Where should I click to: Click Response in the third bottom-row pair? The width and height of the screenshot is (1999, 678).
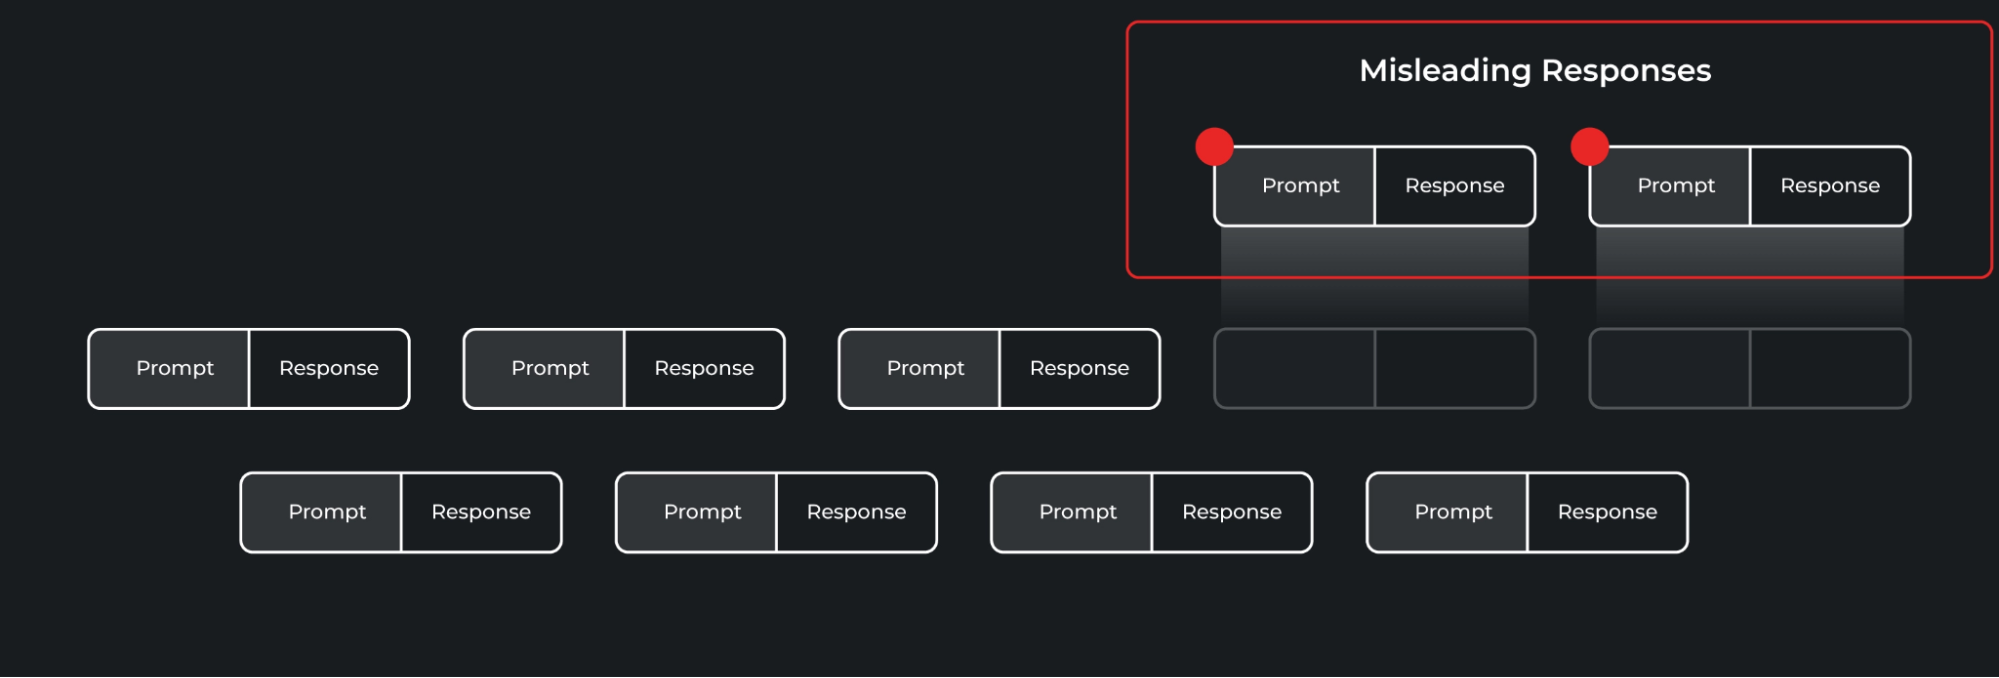tap(1232, 512)
